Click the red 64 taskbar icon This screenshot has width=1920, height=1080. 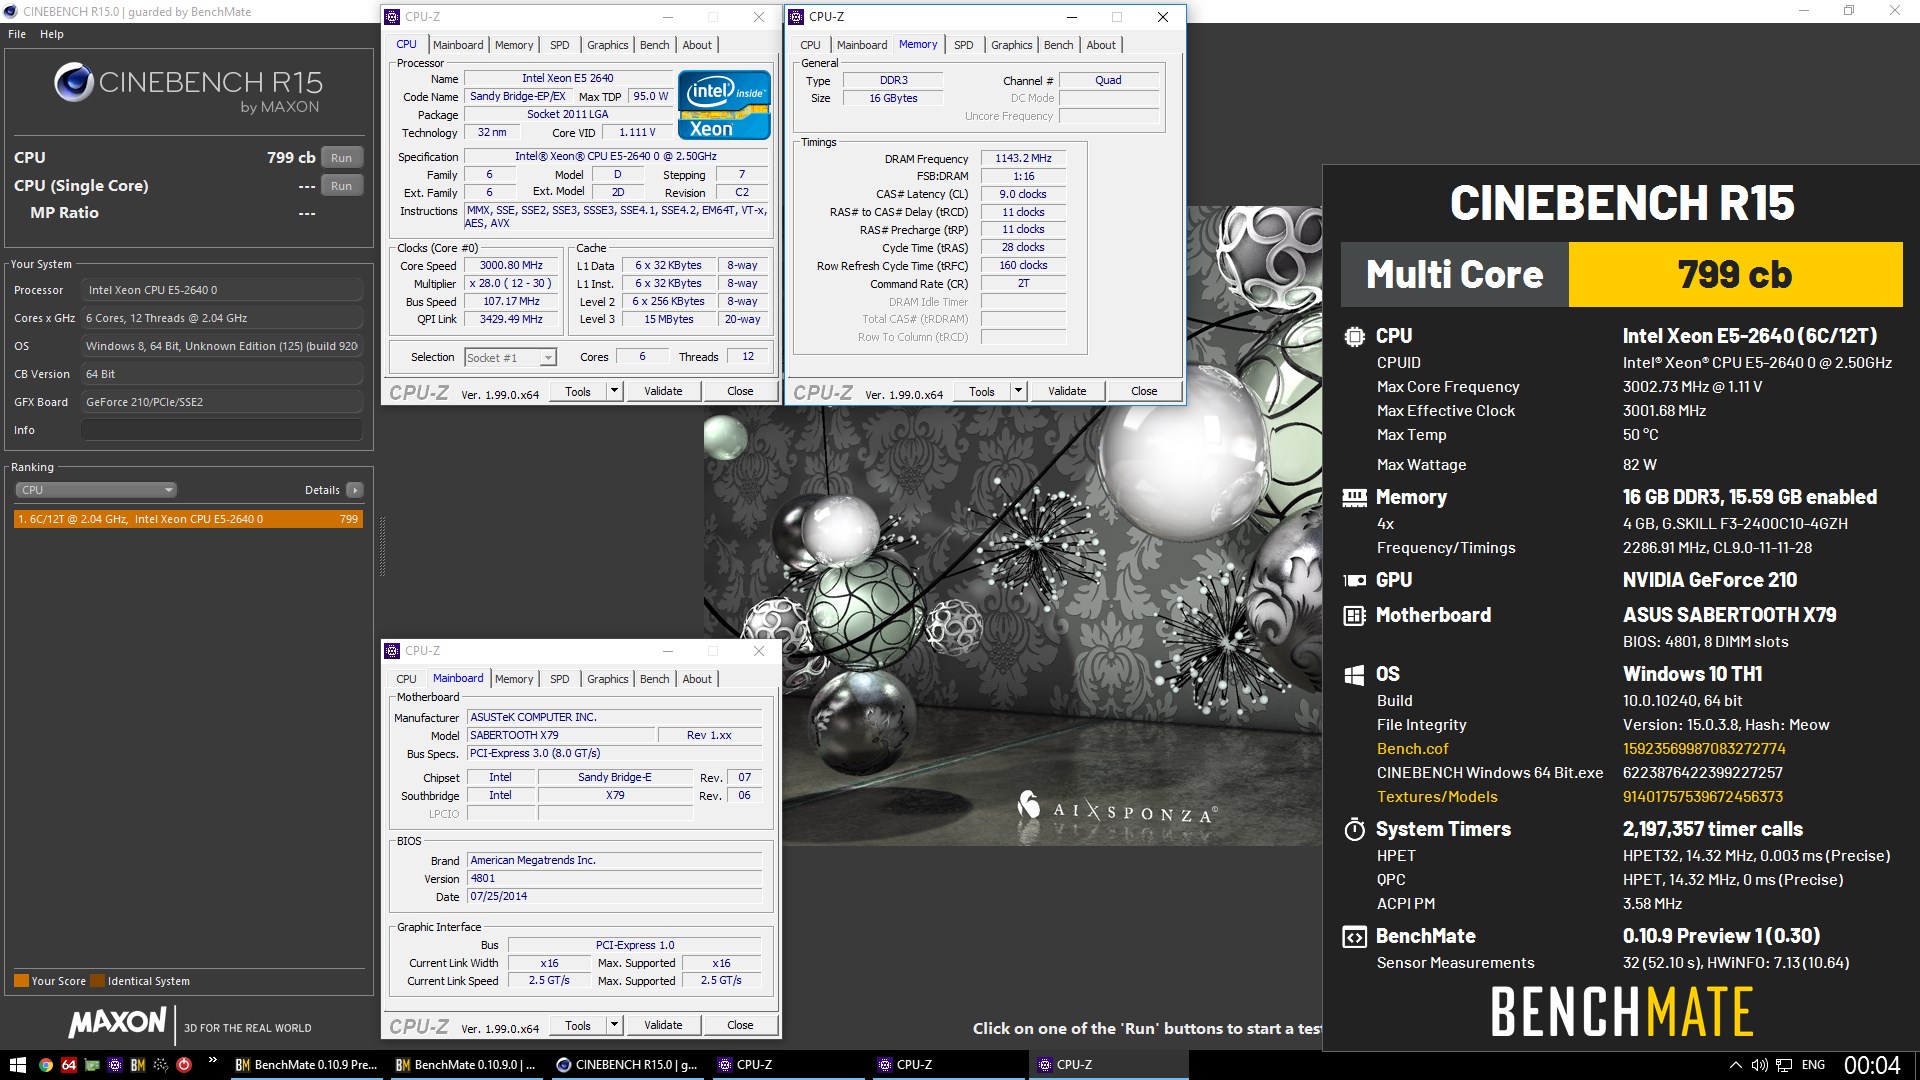pos(68,1065)
